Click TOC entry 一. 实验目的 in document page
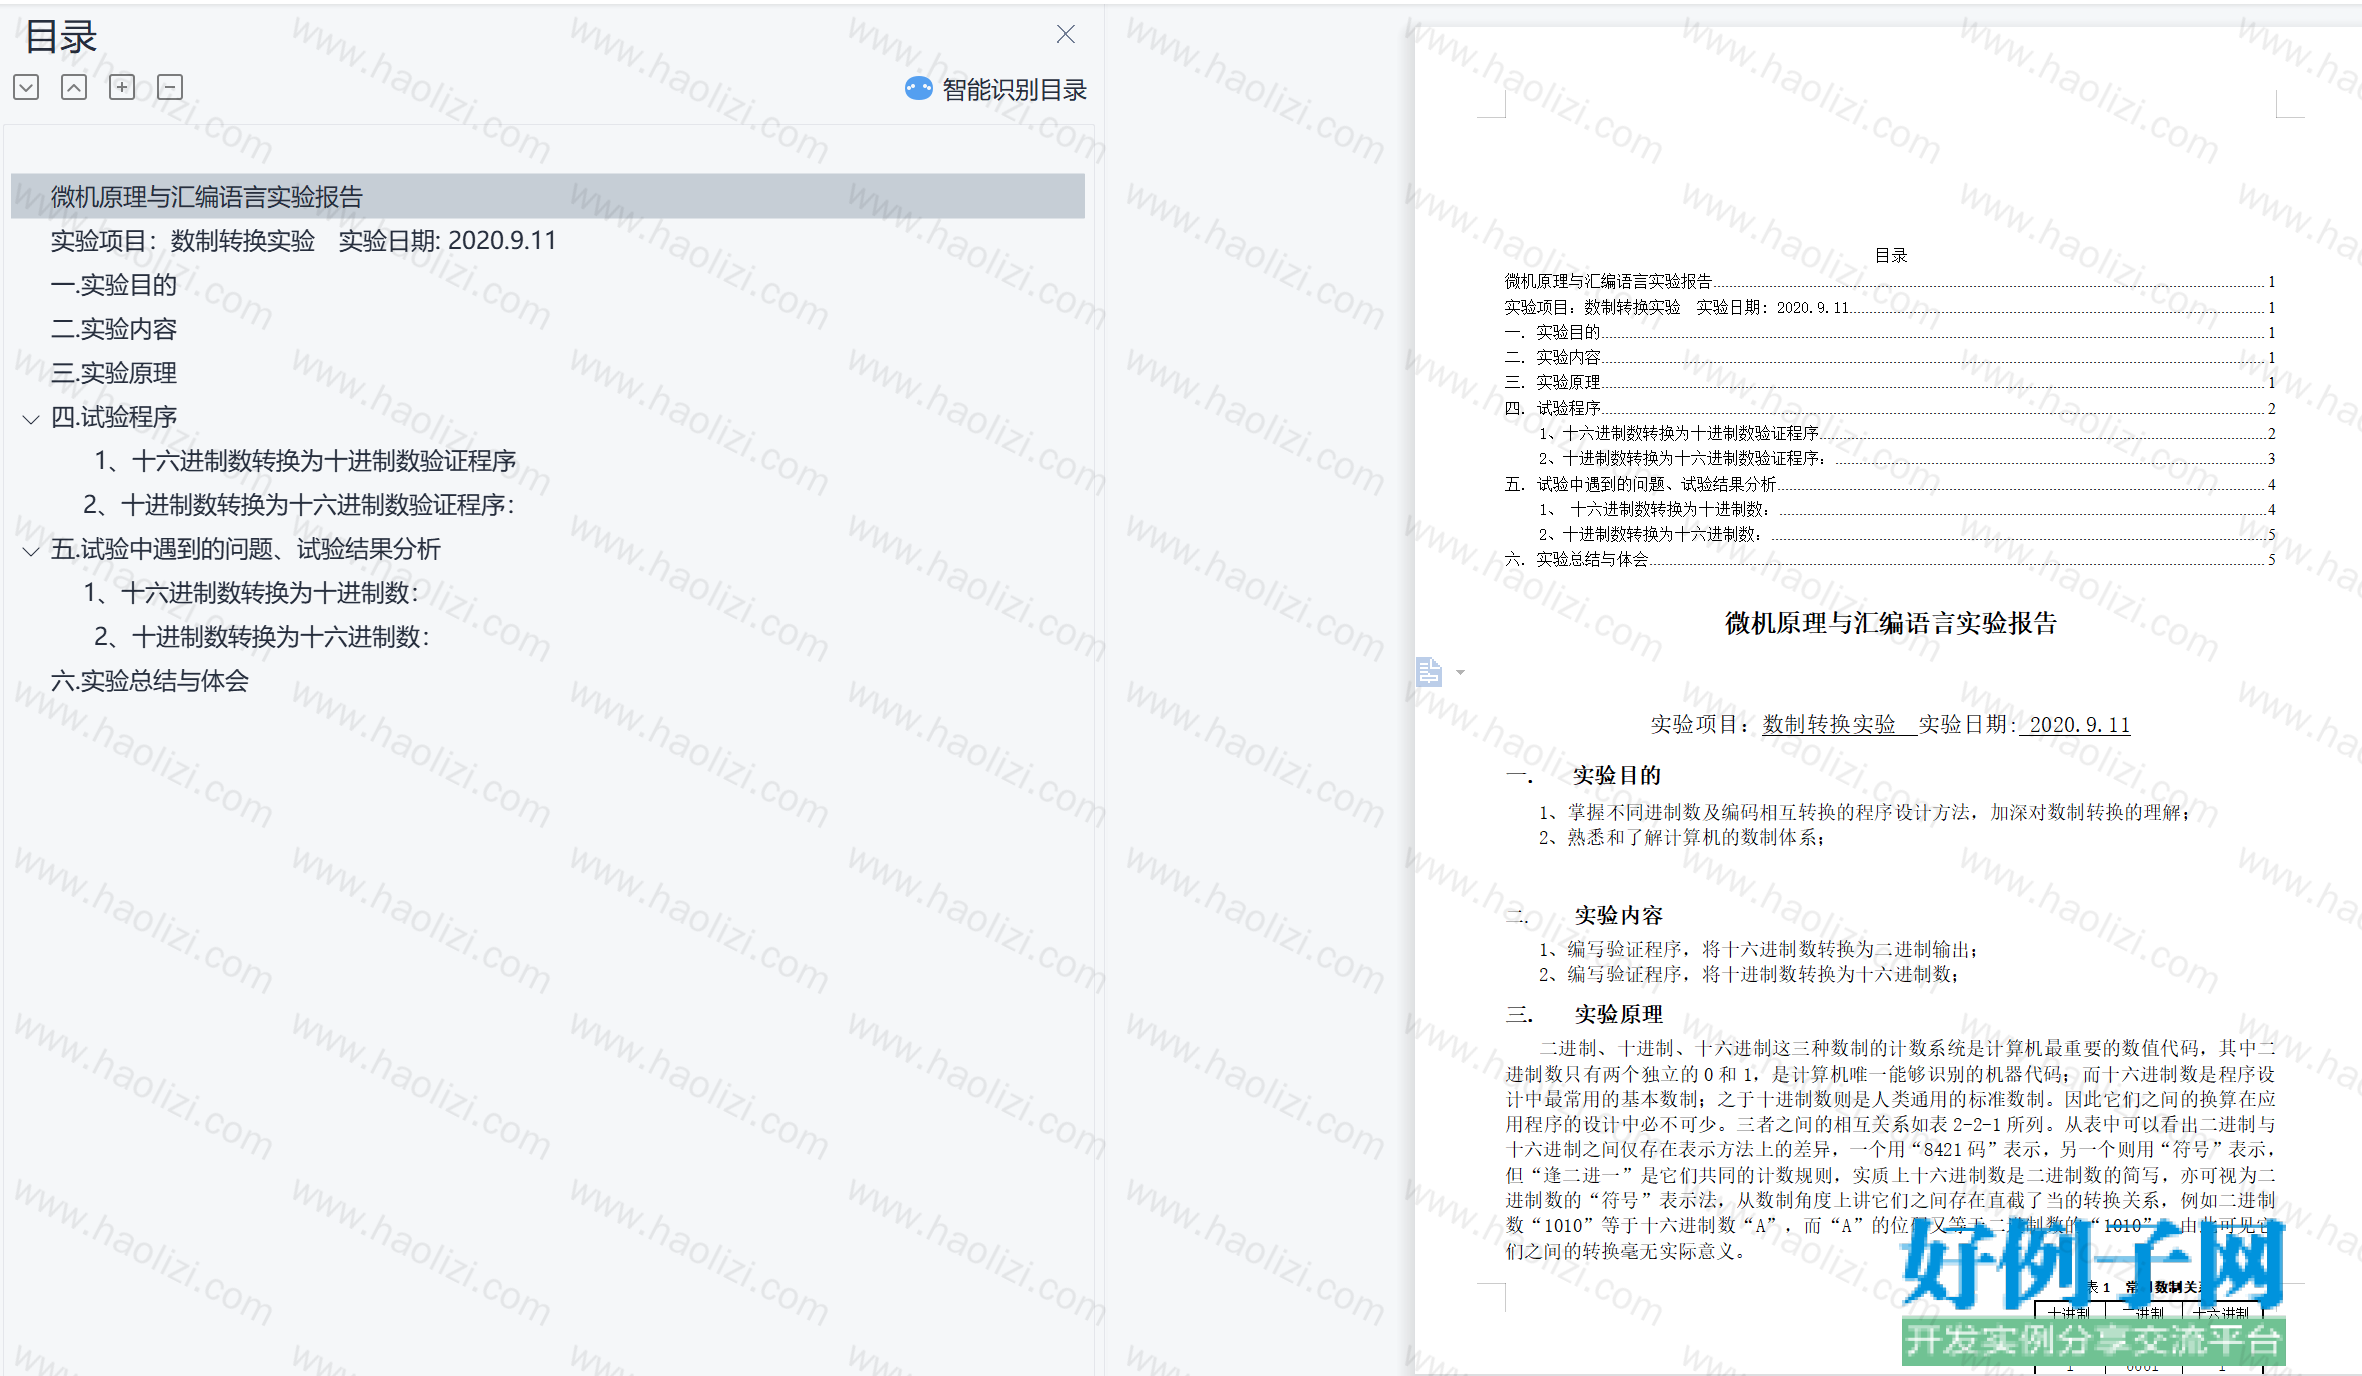2362x1376 pixels. pyautogui.click(x=1890, y=332)
